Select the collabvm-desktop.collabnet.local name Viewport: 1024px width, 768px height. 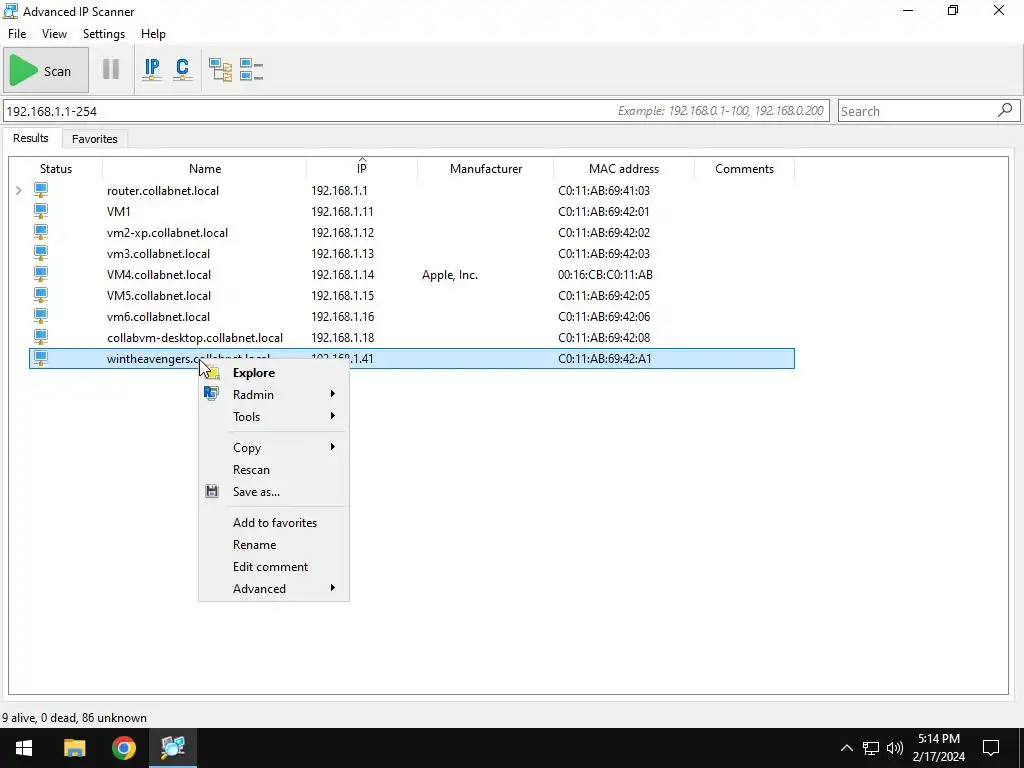(195, 338)
